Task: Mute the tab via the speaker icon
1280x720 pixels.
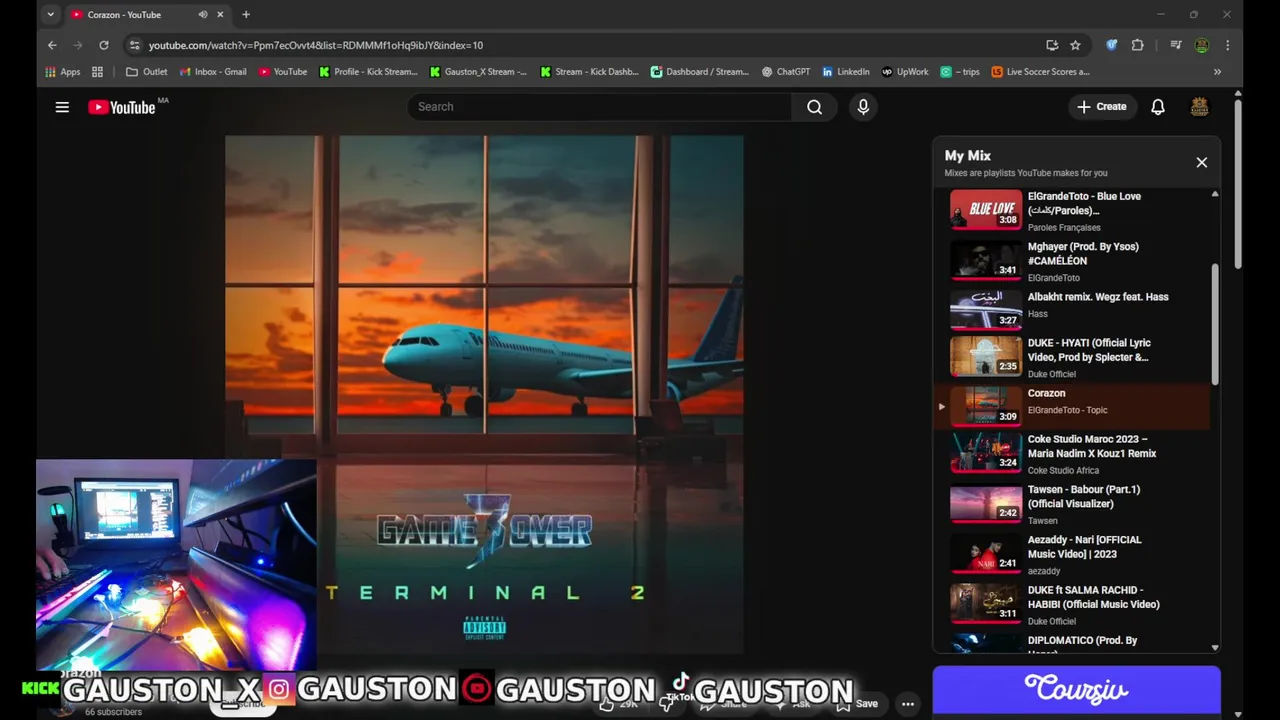Action: point(203,15)
